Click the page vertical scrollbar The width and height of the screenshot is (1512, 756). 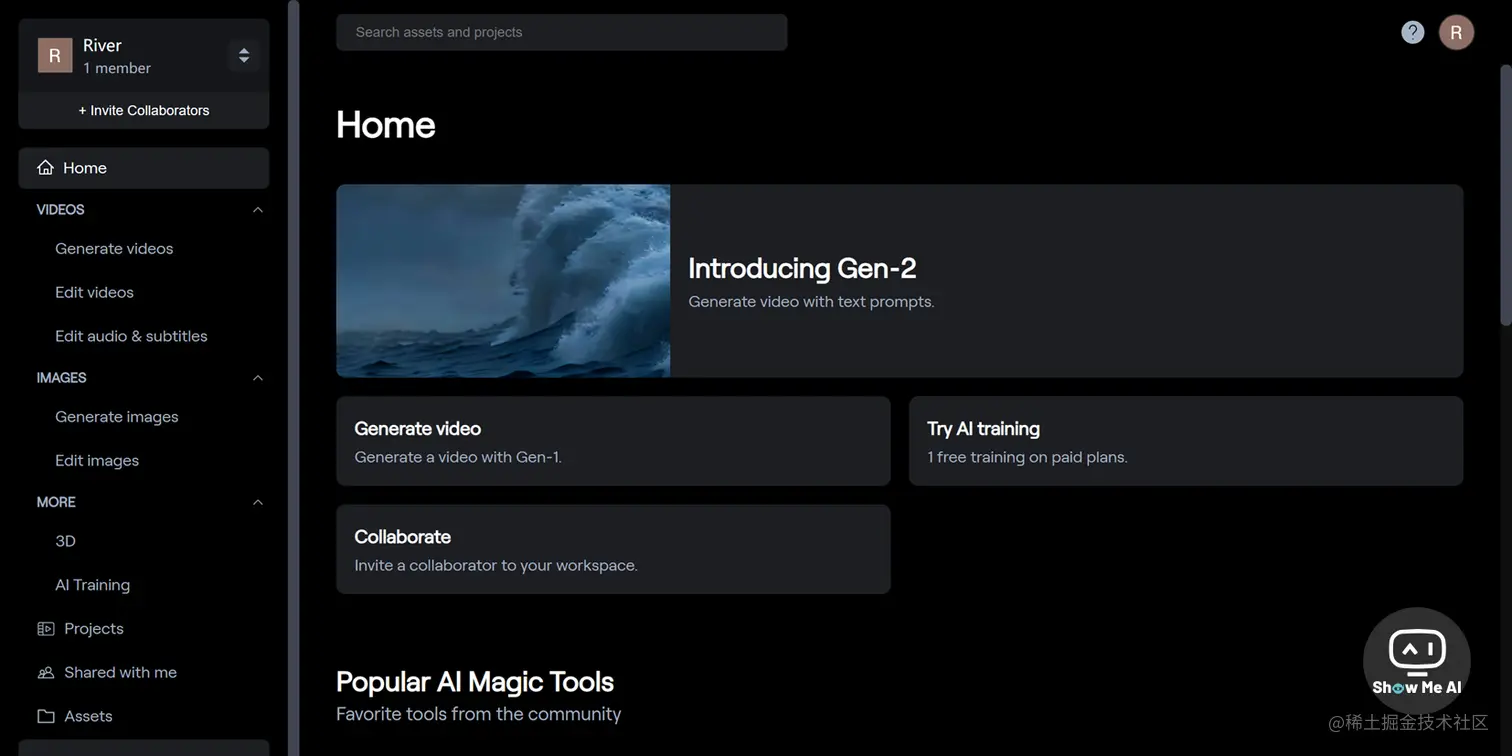pyautogui.click(x=1506, y=195)
